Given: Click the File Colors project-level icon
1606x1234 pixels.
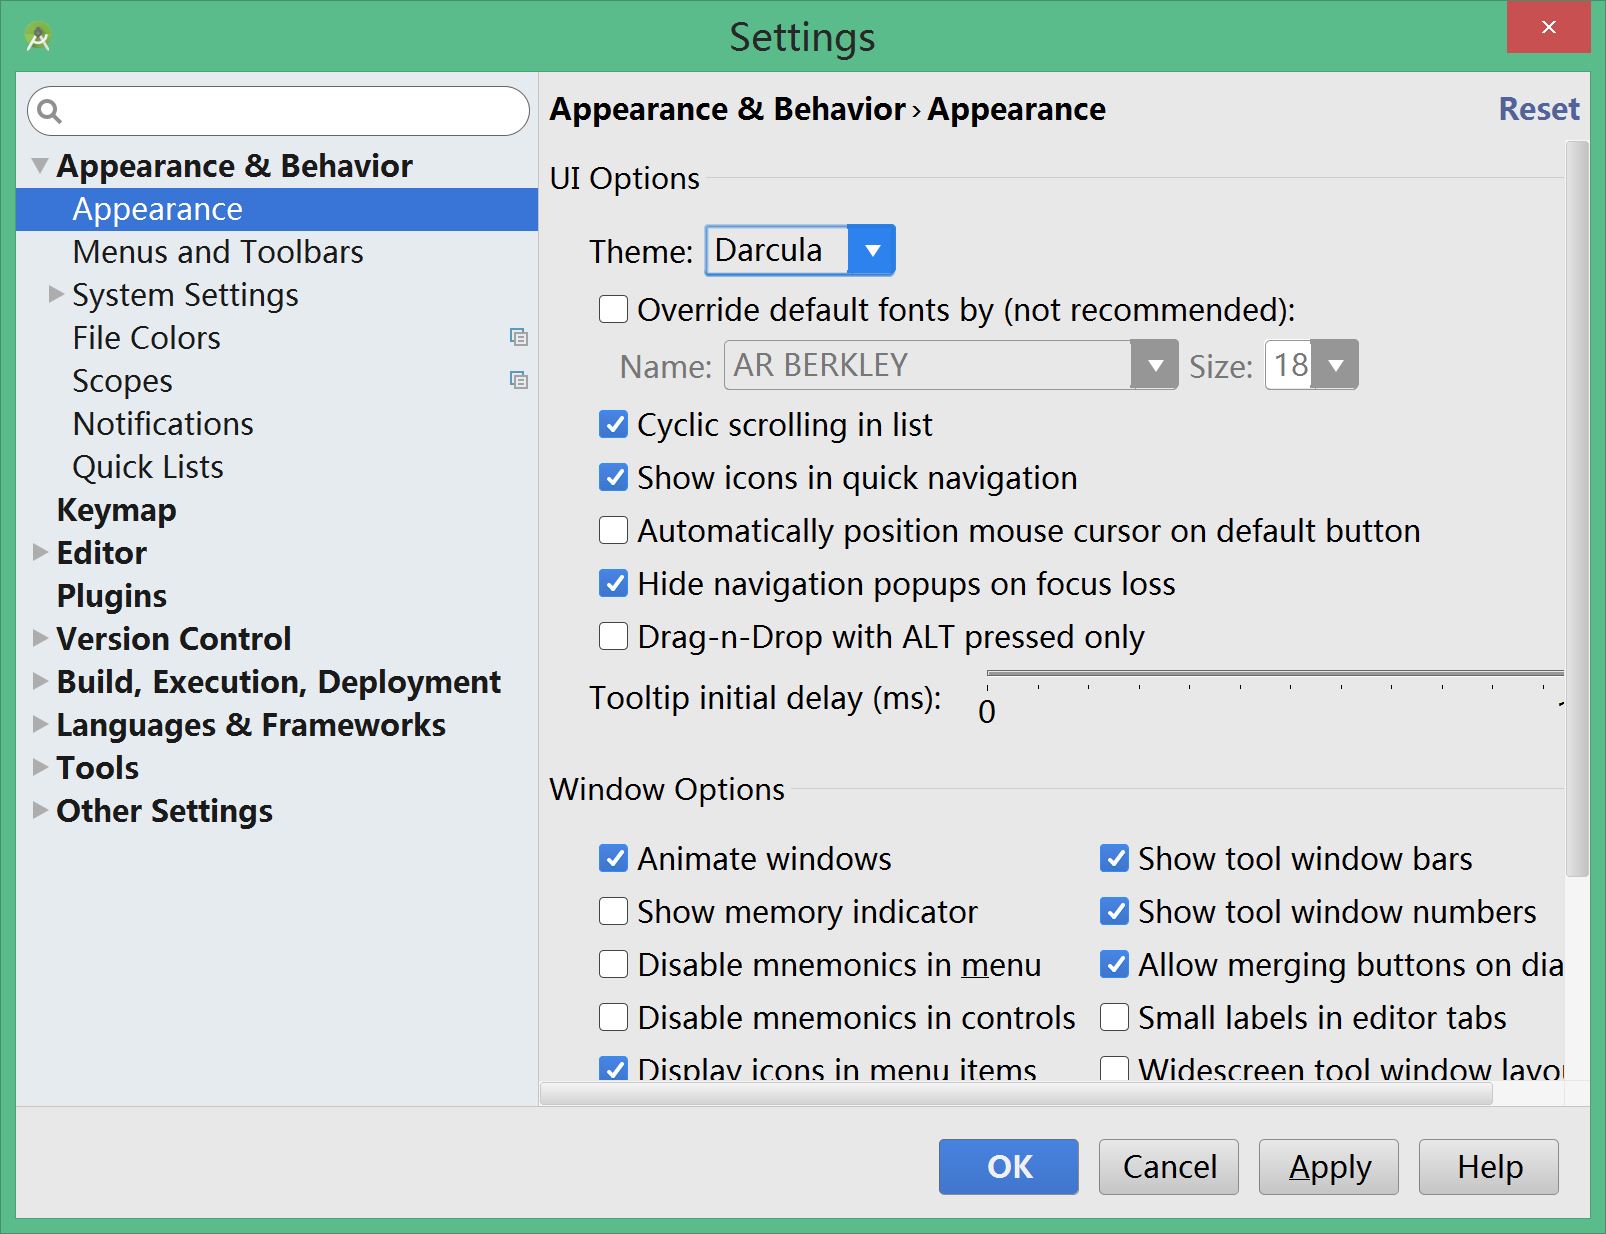Looking at the screenshot, I should [518, 337].
